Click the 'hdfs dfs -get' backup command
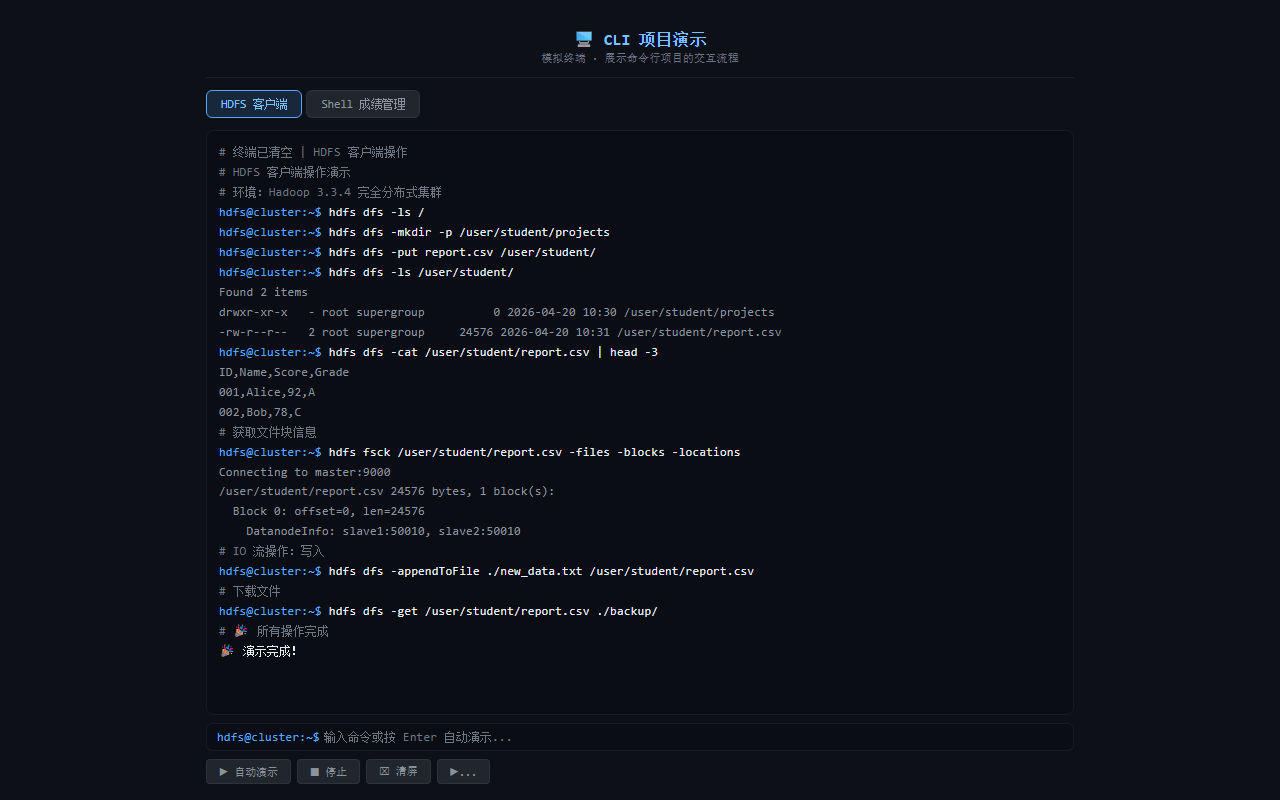This screenshot has width=1280, height=800. coord(438,611)
